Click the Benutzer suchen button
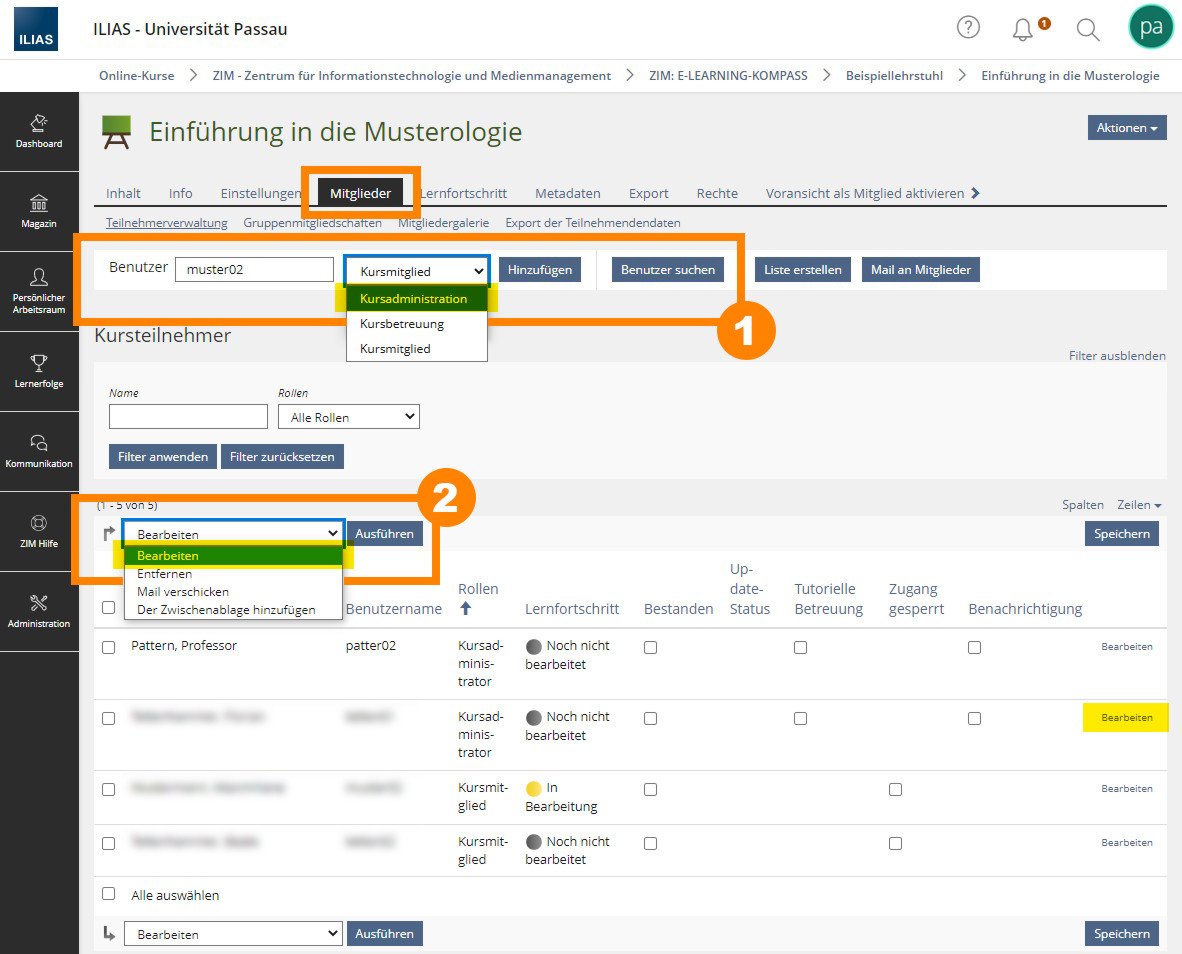 click(668, 269)
